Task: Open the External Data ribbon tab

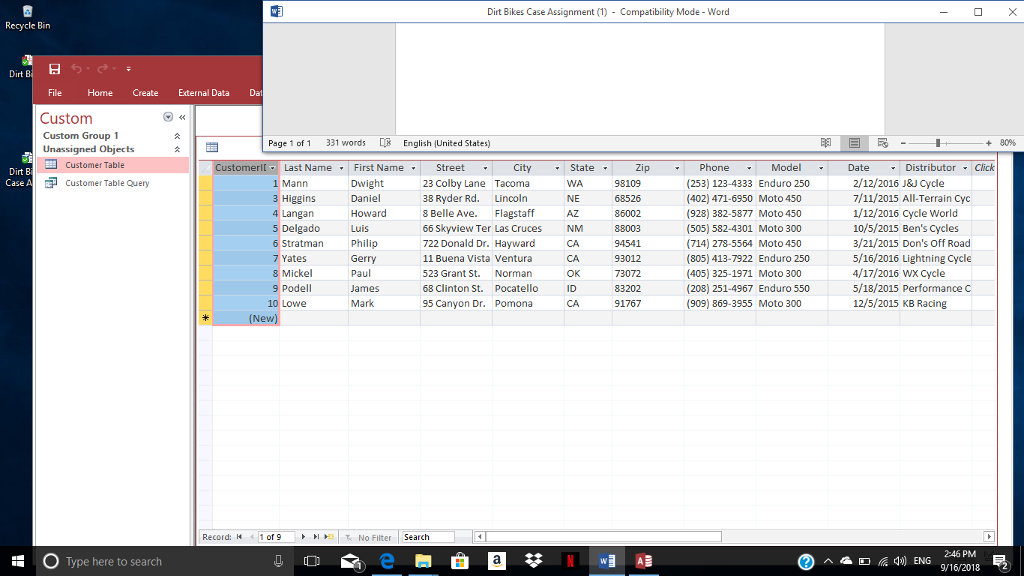Action: (x=204, y=93)
